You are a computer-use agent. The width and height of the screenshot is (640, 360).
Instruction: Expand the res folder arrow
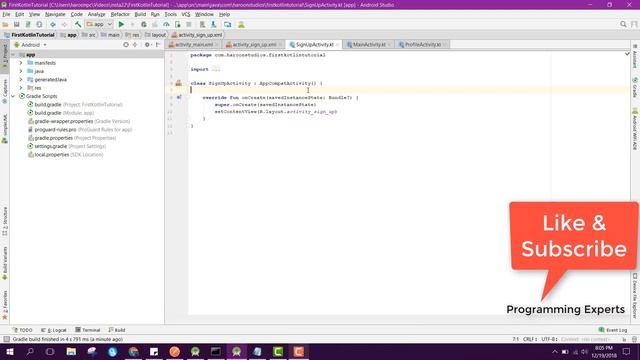coord(21,88)
